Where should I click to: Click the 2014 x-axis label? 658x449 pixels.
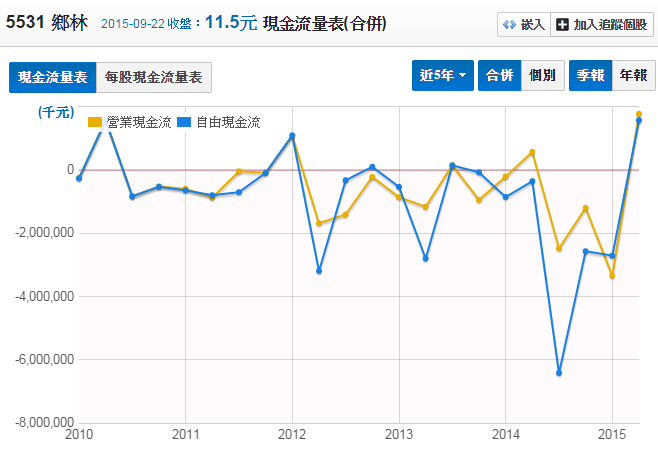[x=506, y=434]
